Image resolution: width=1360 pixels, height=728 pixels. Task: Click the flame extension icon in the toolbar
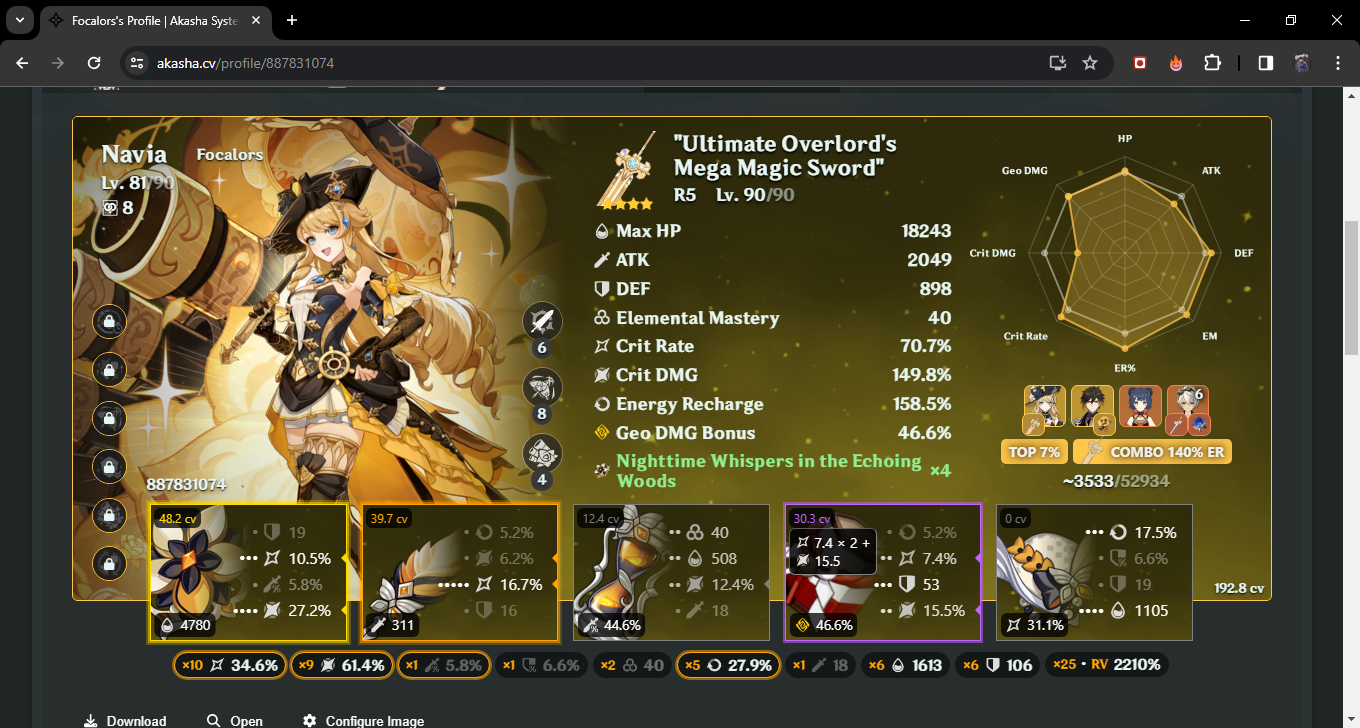pos(1176,63)
